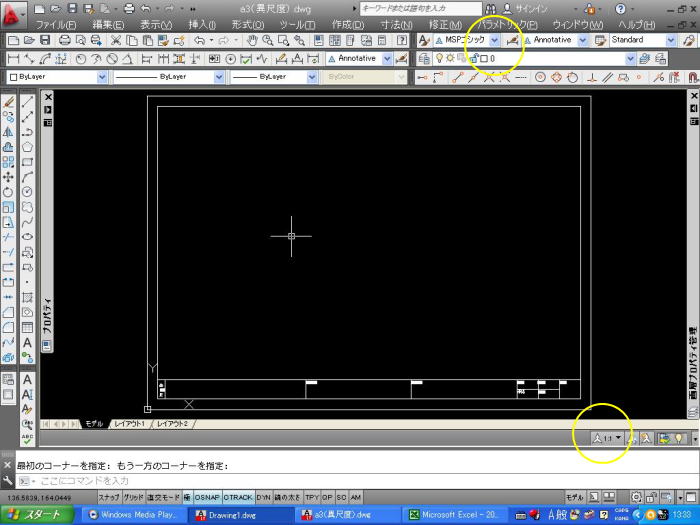Select the Move tool in Modify toolbar

pos(8,177)
